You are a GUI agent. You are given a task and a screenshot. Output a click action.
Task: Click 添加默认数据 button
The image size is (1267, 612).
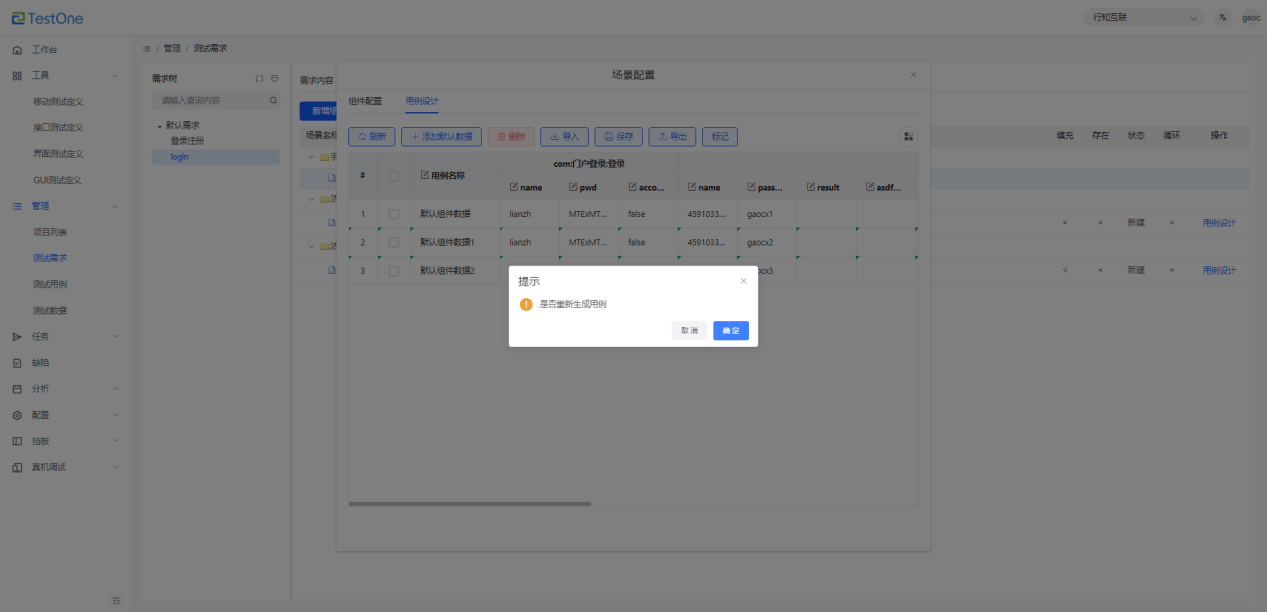(442, 137)
